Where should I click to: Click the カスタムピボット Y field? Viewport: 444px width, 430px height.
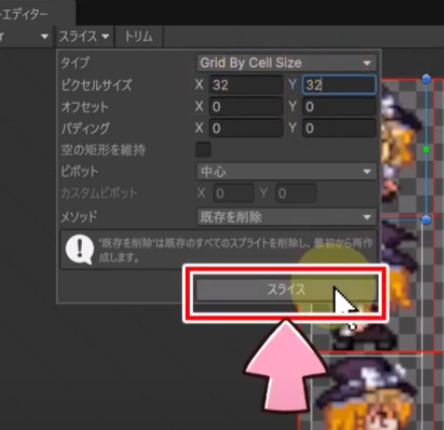click(296, 193)
